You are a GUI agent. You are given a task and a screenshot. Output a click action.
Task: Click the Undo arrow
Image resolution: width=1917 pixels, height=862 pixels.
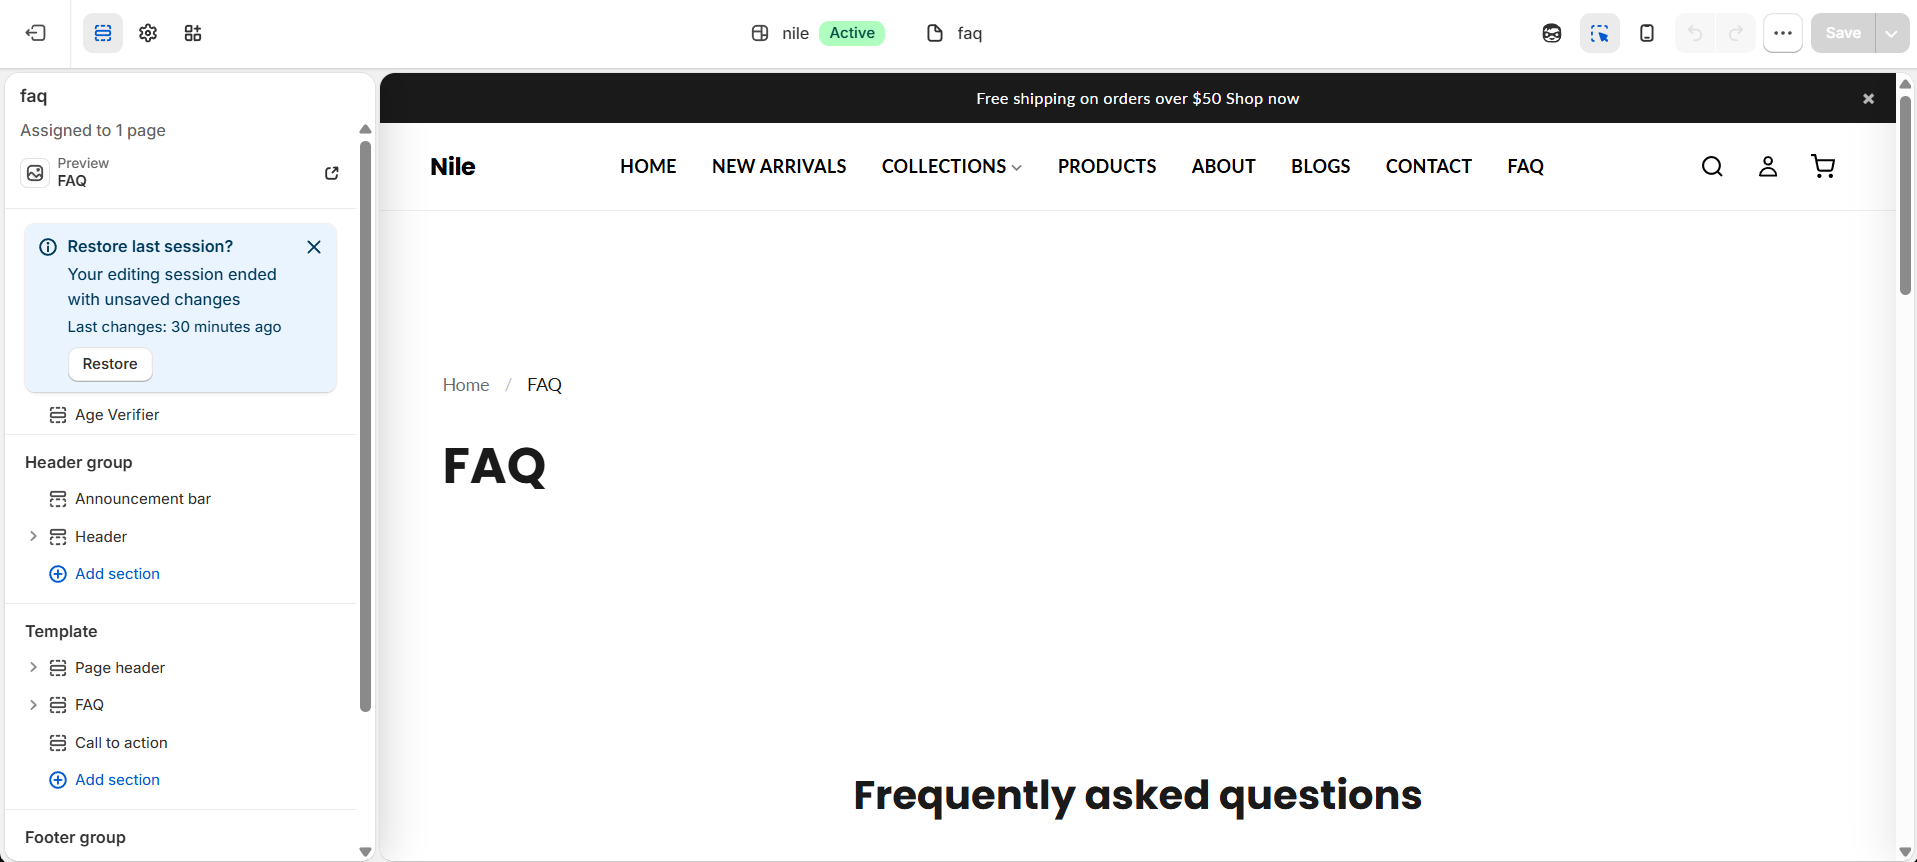[x=1695, y=33]
